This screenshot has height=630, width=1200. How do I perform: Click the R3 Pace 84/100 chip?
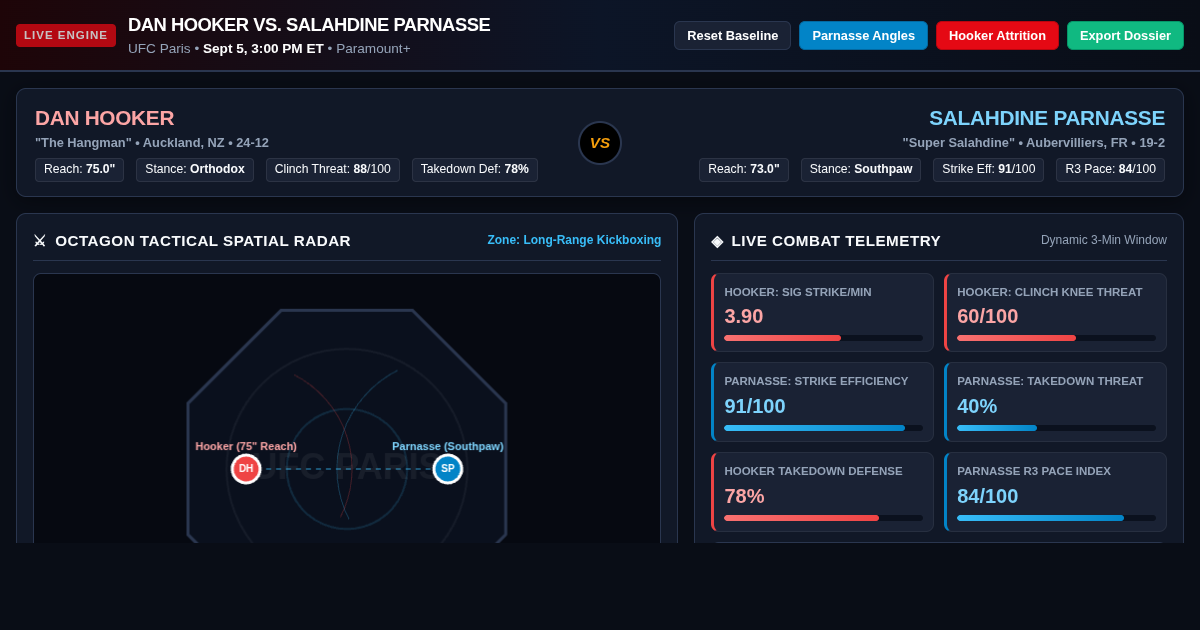[x=1110, y=170]
